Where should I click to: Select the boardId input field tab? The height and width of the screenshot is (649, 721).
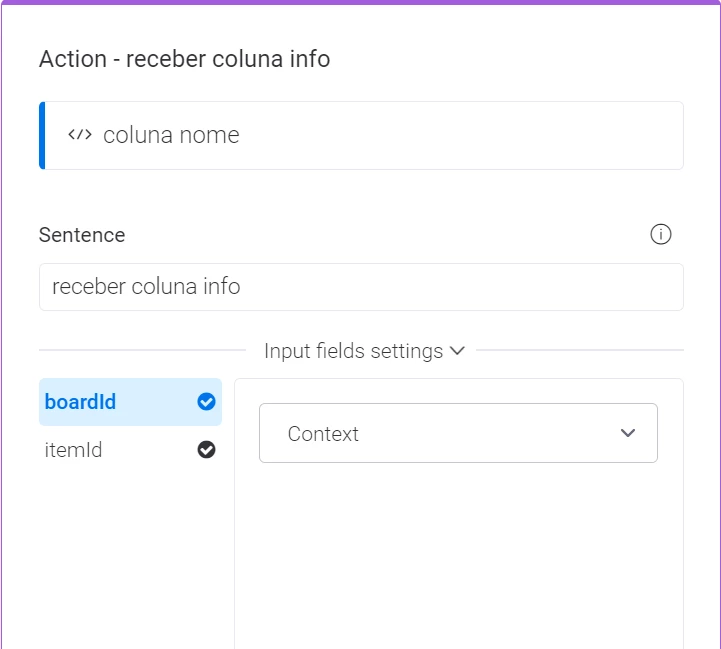(130, 402)
